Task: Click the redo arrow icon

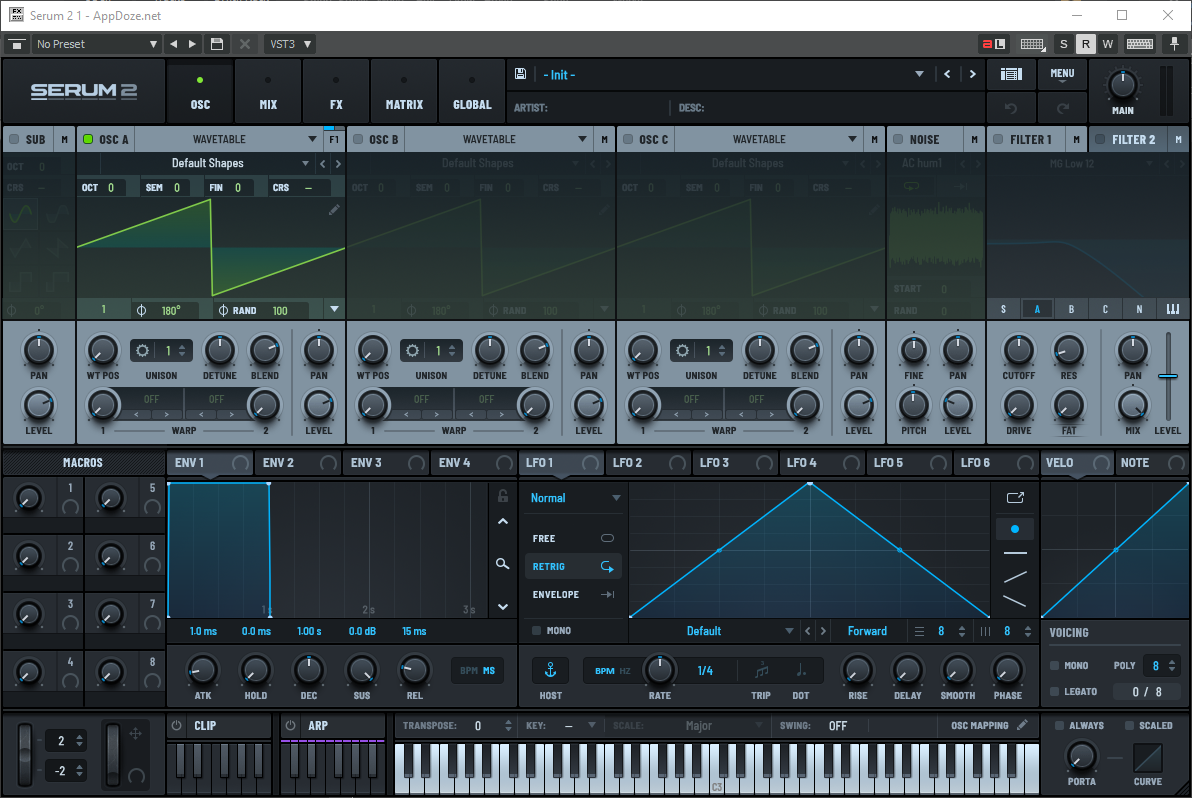Action: tap(1062, 107)
